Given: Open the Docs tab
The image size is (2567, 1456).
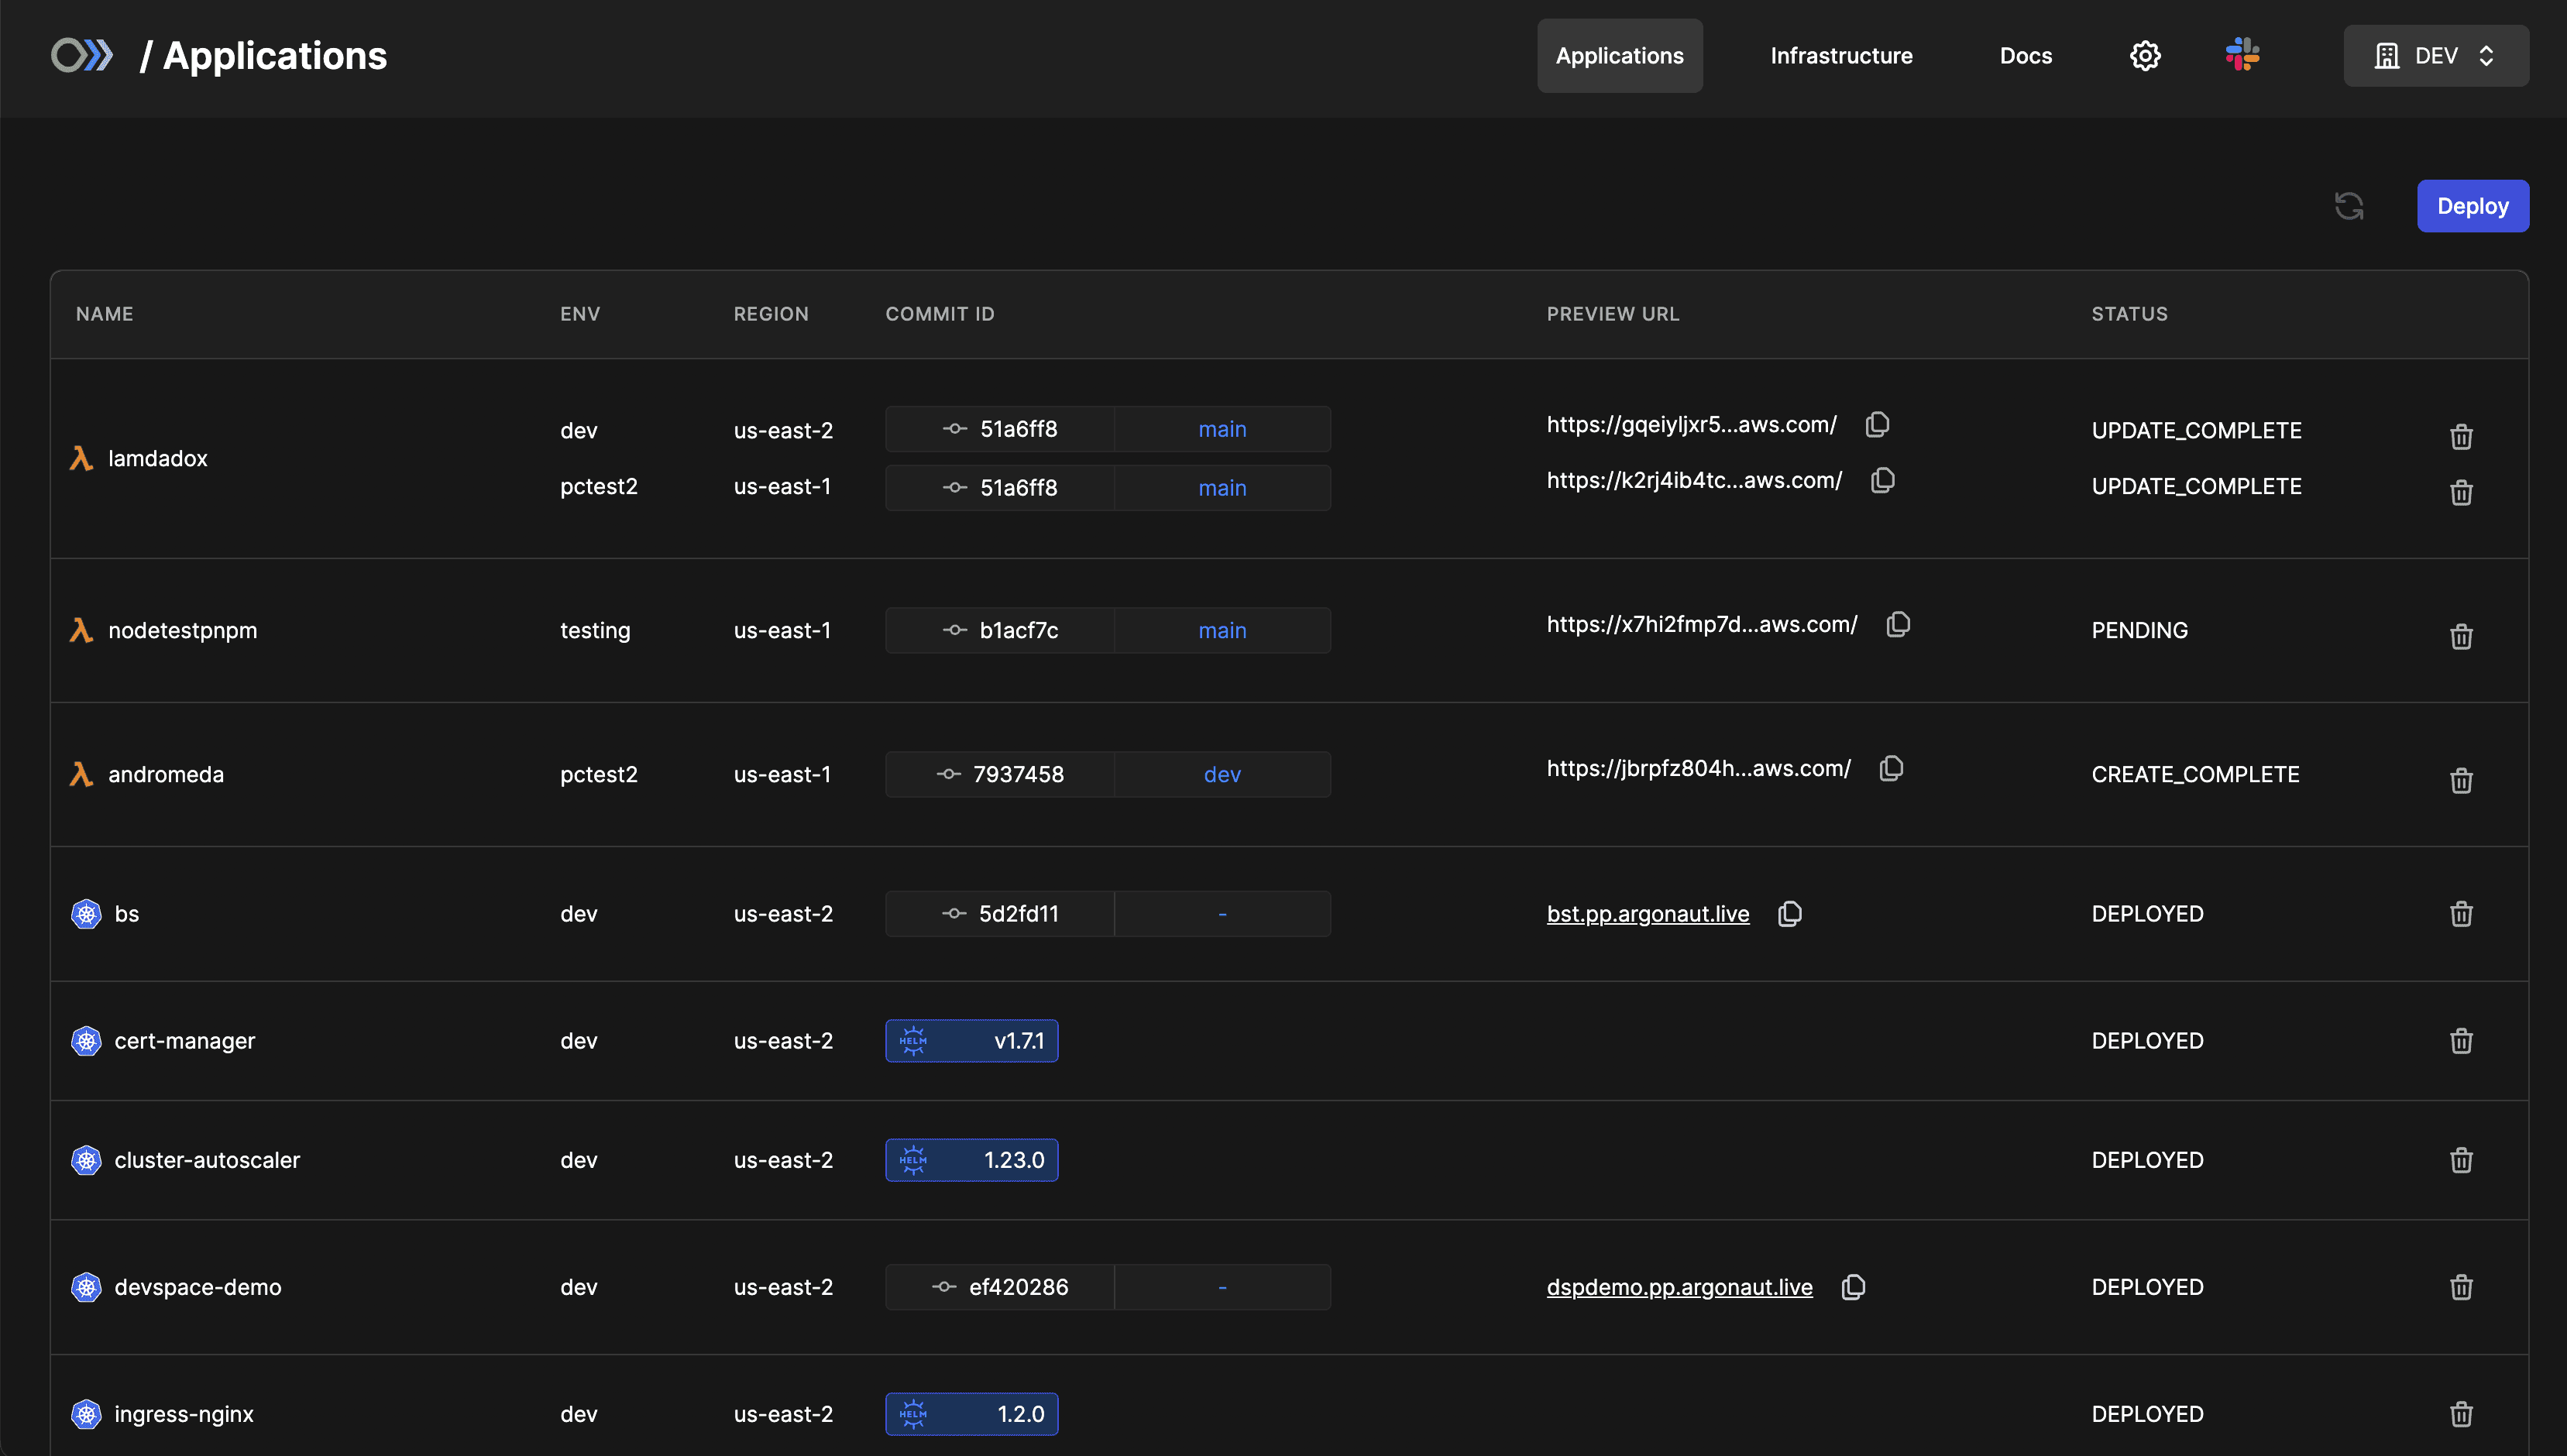Looking at the screenshot, I should pyautogui.click(x=2025, y=56).
